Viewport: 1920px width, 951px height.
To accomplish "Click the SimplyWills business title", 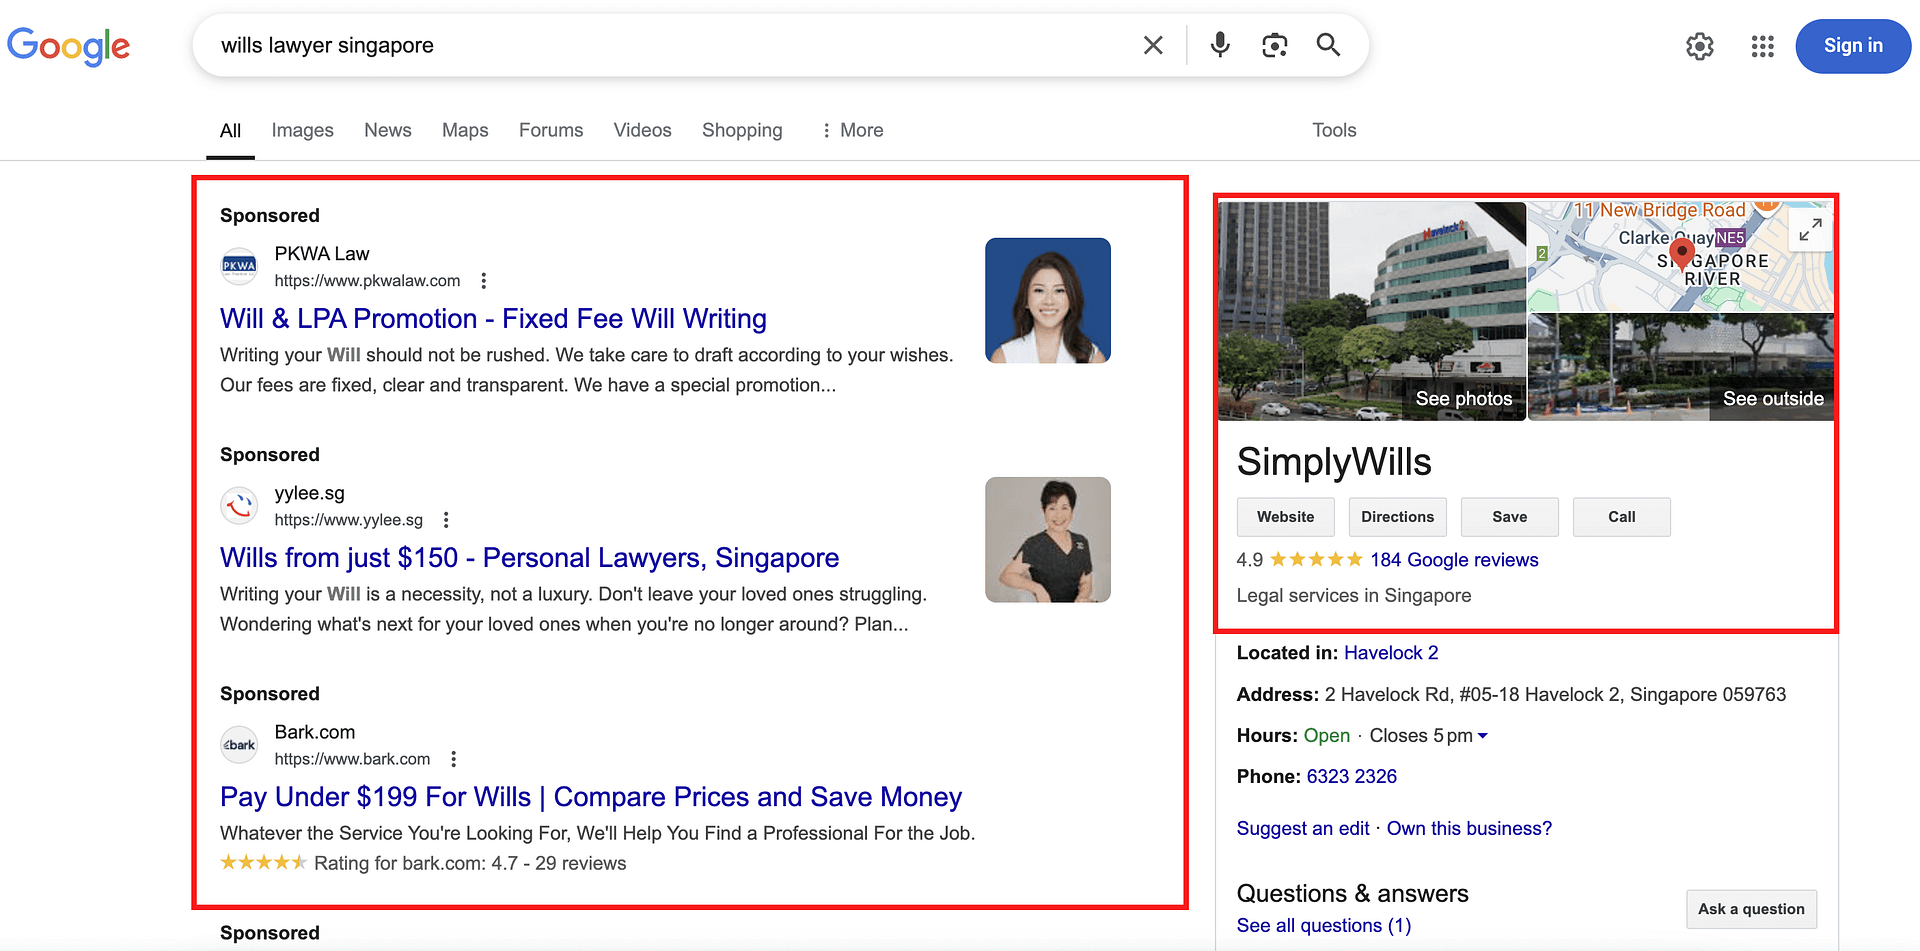I will [x=1334, y=462].
